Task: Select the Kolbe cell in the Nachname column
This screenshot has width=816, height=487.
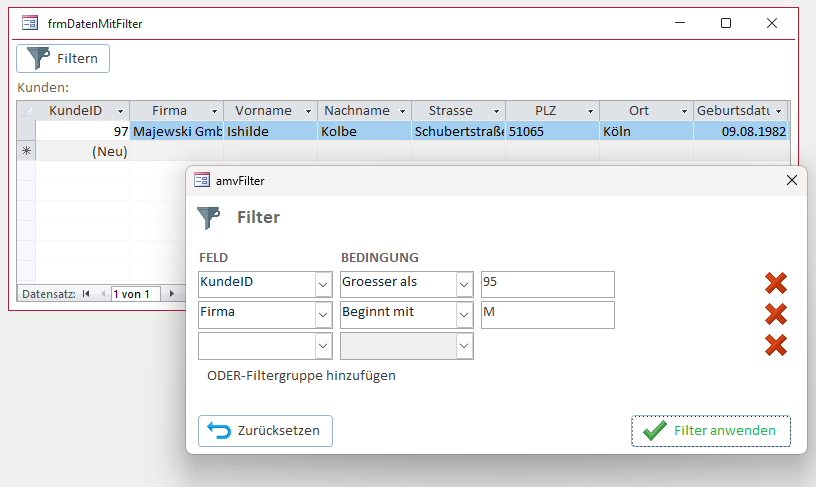Action: point(365,131)
